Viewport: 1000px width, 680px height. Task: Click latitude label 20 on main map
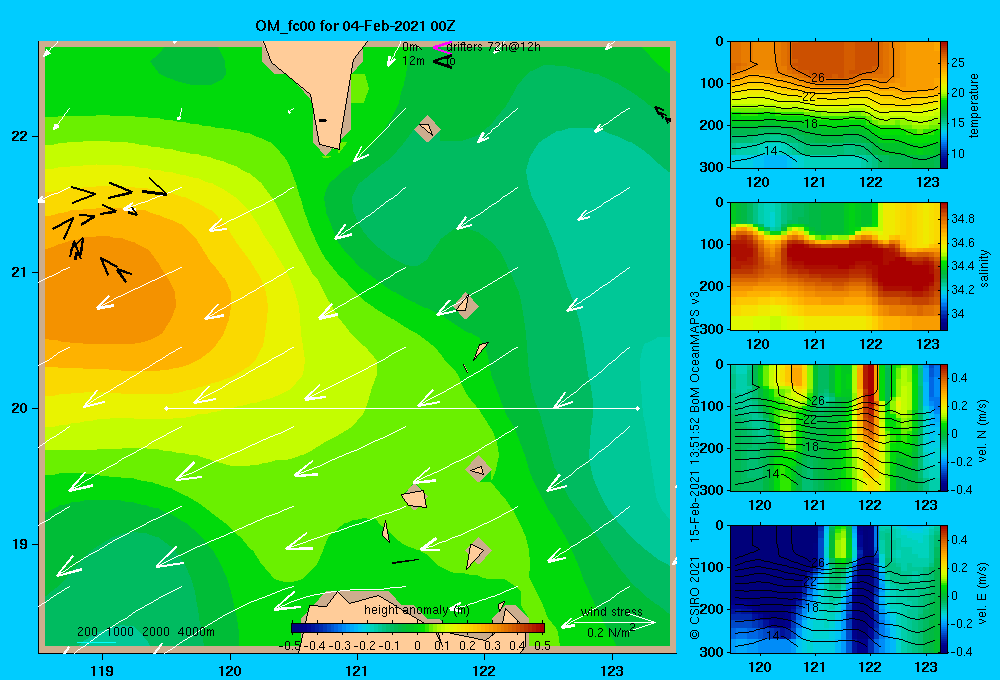click(x=19, y=408)
